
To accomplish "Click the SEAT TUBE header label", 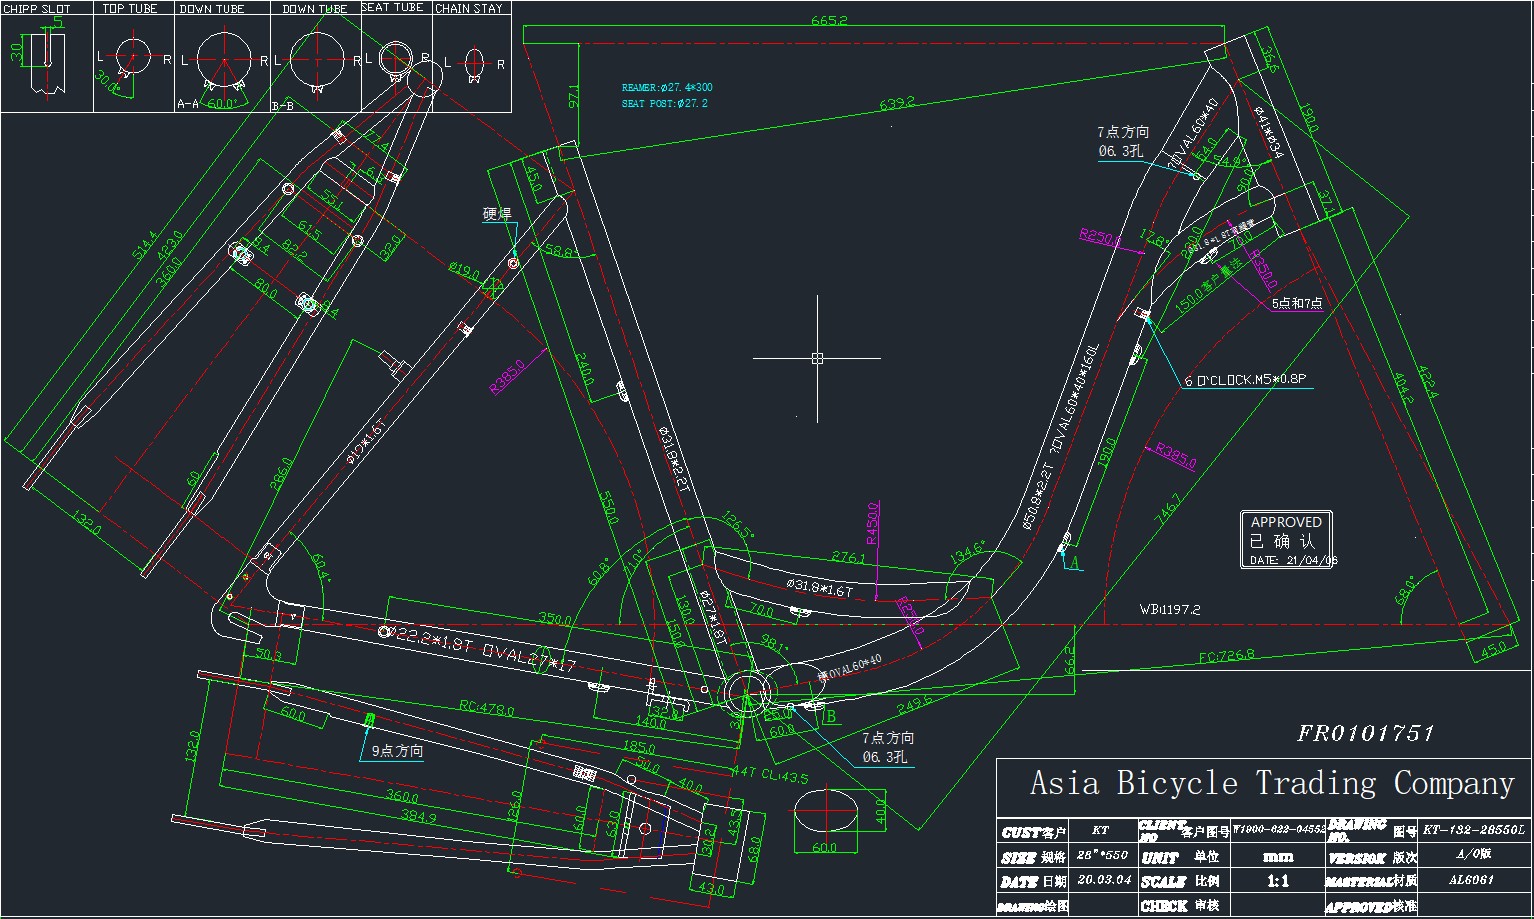I will click(x=392, y=8).
